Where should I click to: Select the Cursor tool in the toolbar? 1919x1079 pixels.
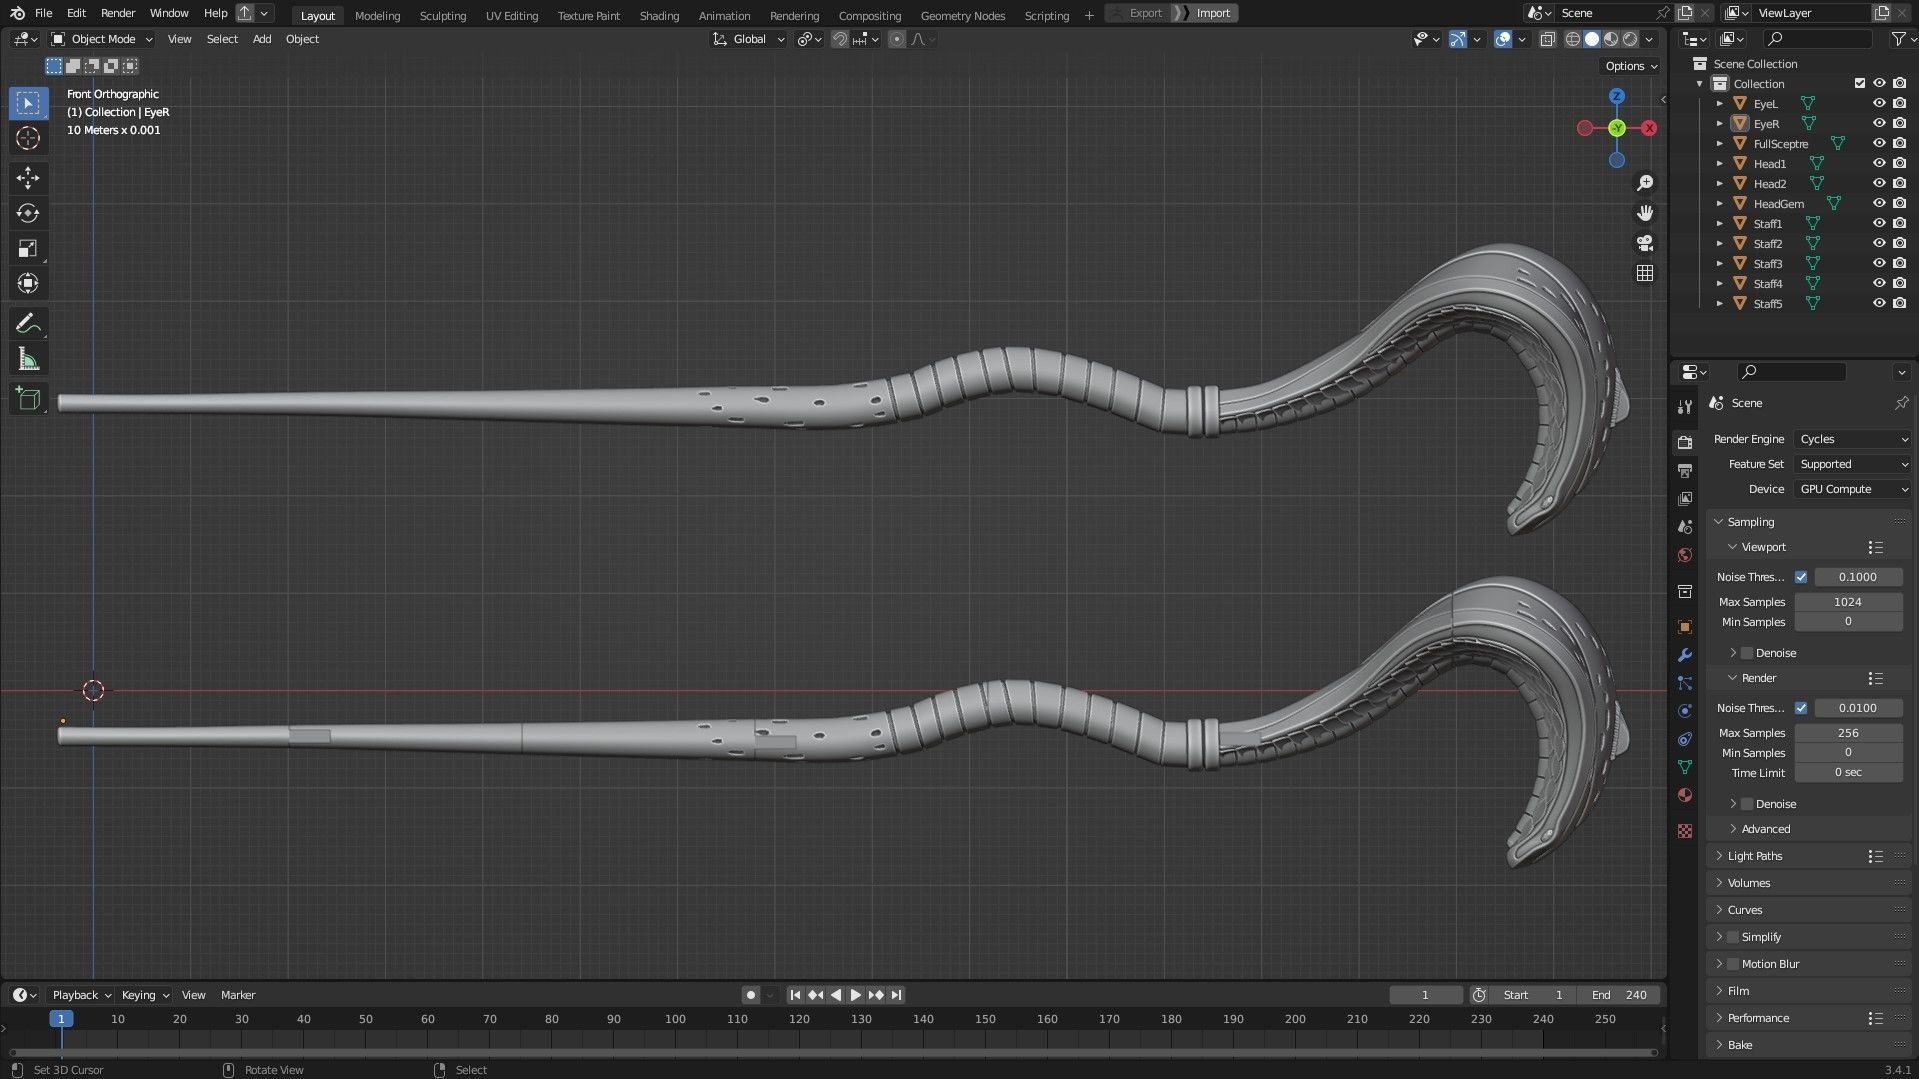(x=28, y=138)
